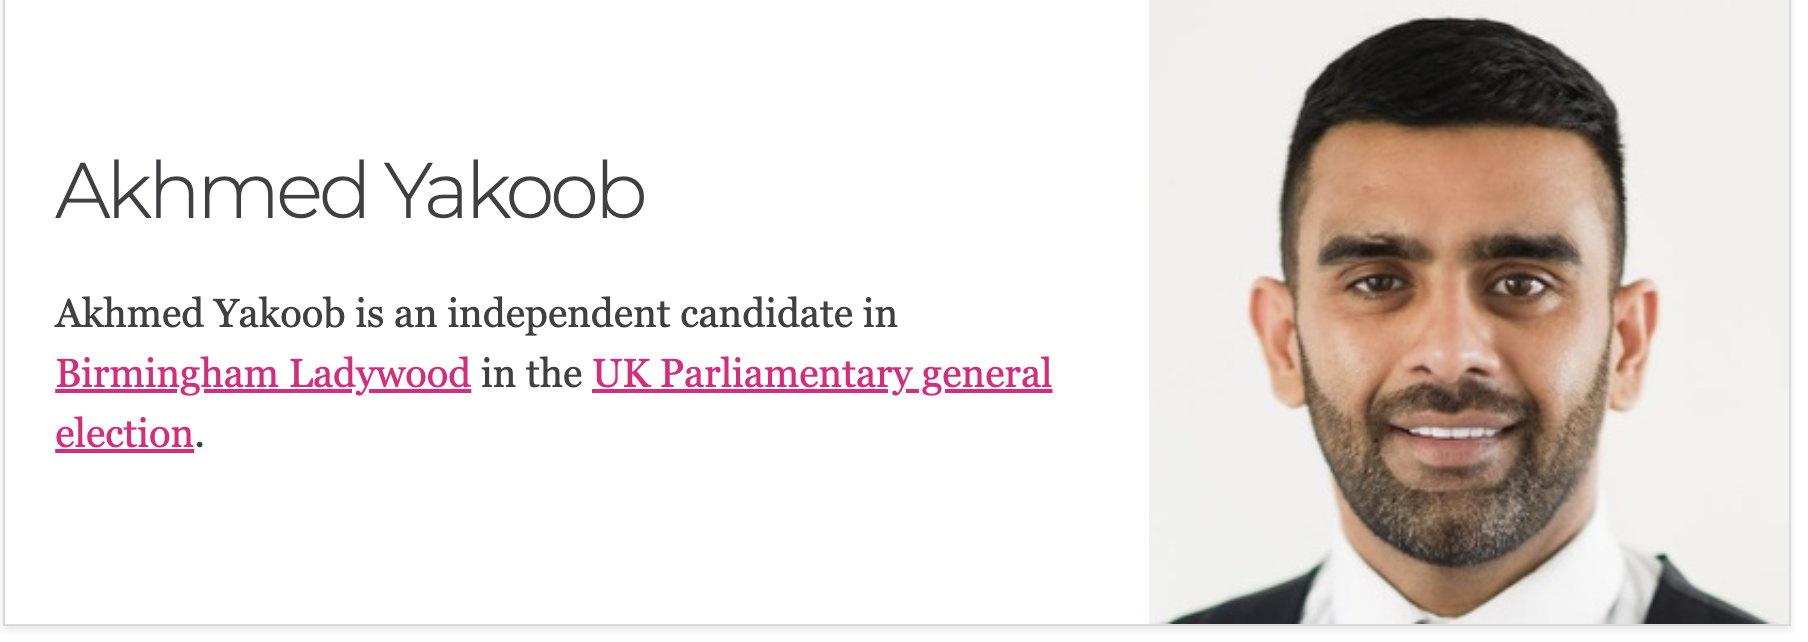Click the word "is" in the description

(369, 314)
